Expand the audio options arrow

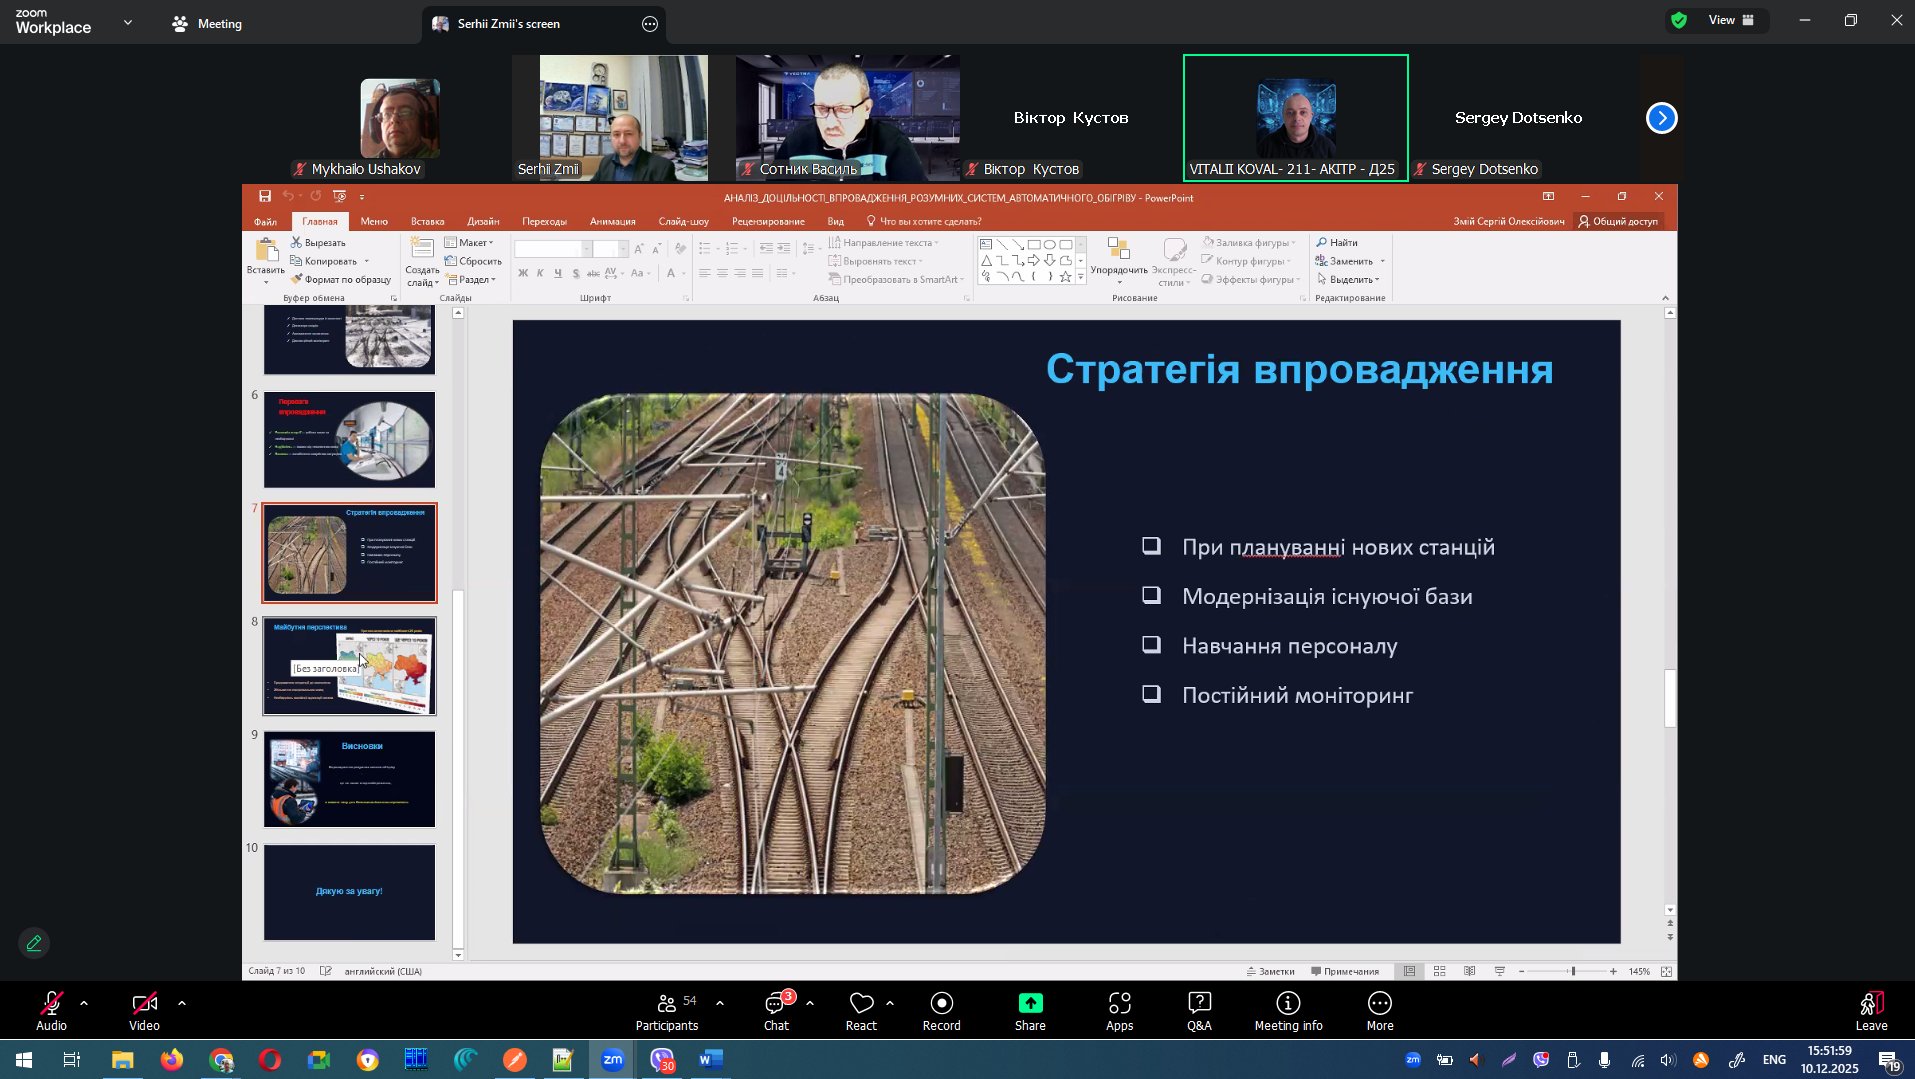(84, 1002)
